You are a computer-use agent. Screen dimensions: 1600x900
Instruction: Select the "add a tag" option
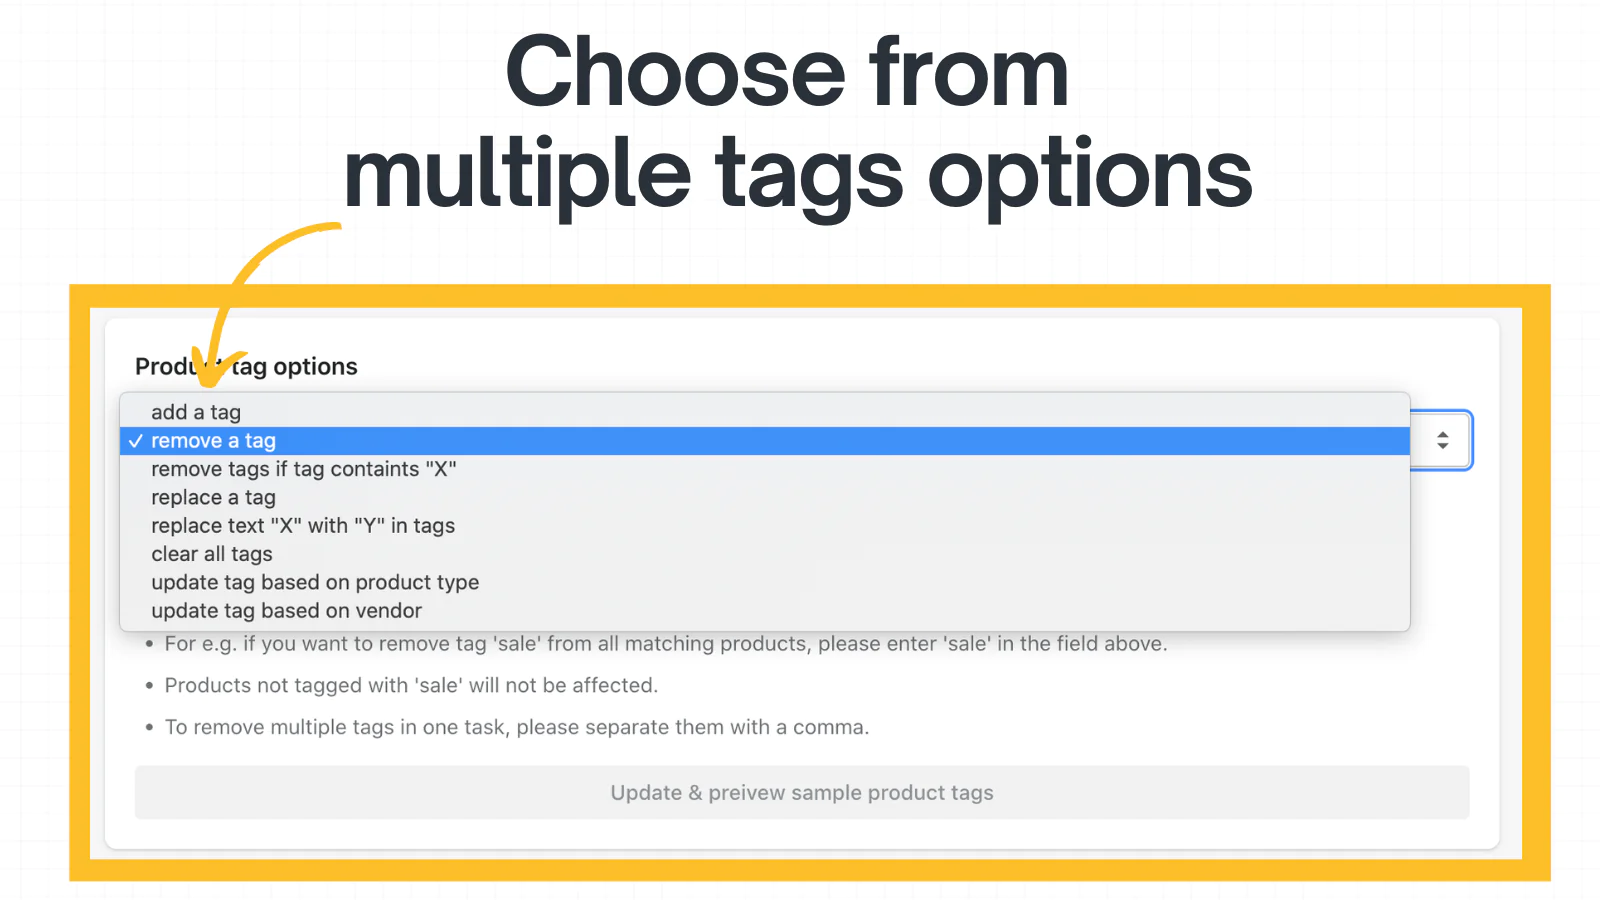click(x=196, y=412)
